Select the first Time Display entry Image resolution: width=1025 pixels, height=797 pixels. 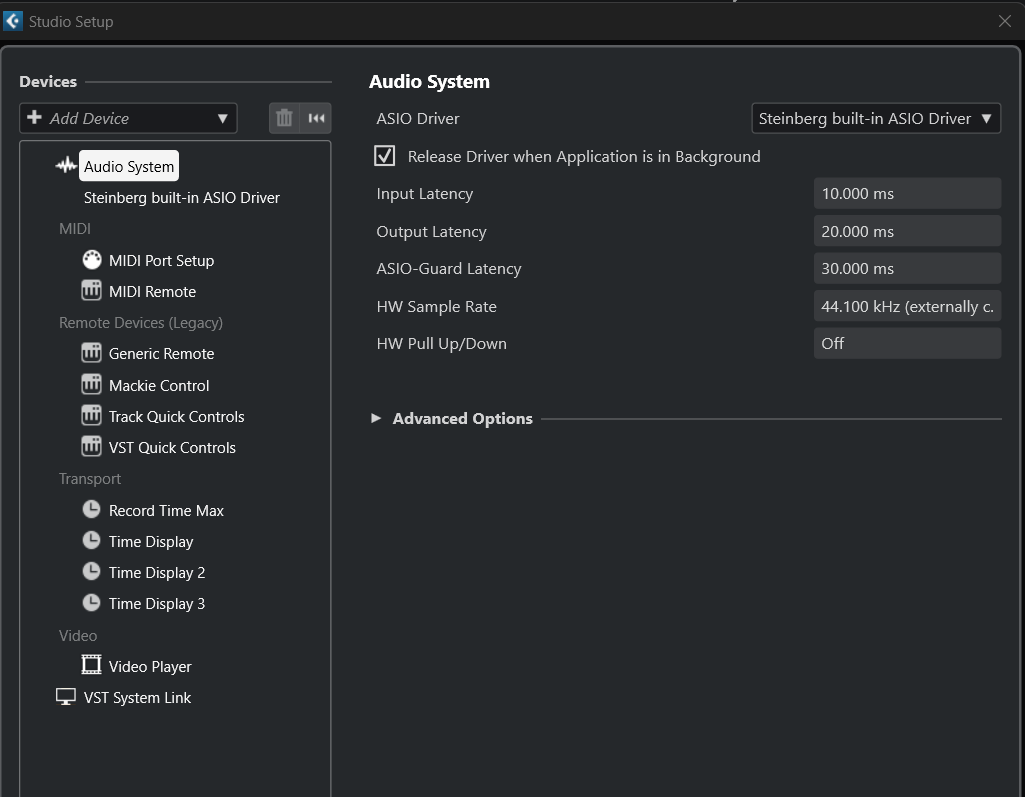151,541
